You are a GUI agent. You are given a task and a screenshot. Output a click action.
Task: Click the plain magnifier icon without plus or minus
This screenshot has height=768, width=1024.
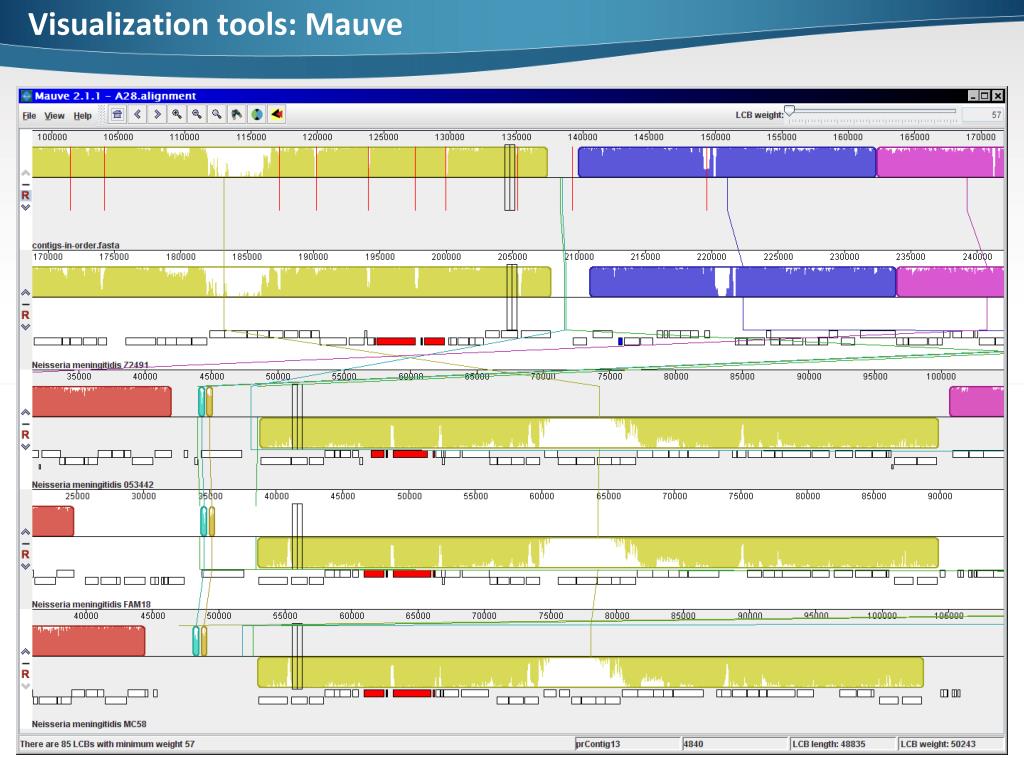click(217, 115)
